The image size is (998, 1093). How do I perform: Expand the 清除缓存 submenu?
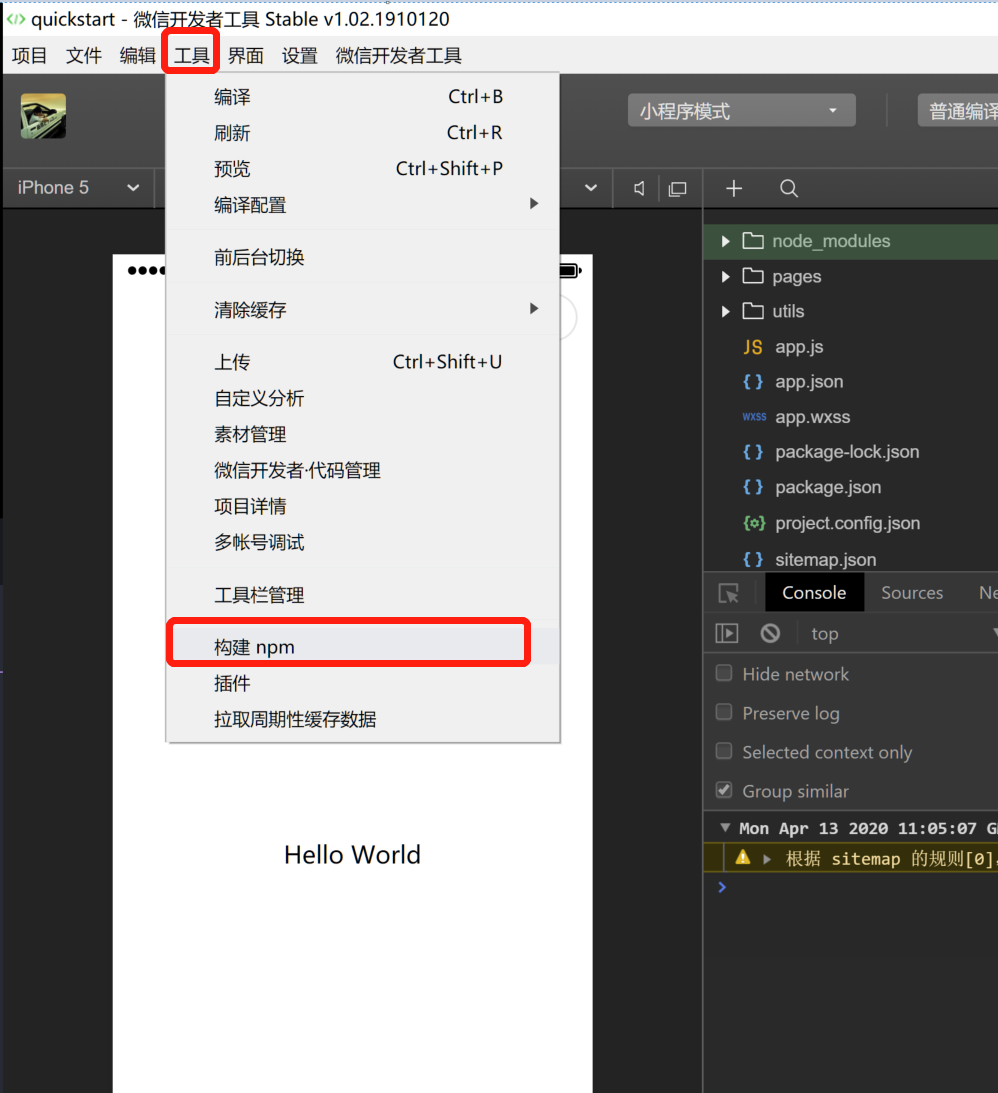click(362, 309)
